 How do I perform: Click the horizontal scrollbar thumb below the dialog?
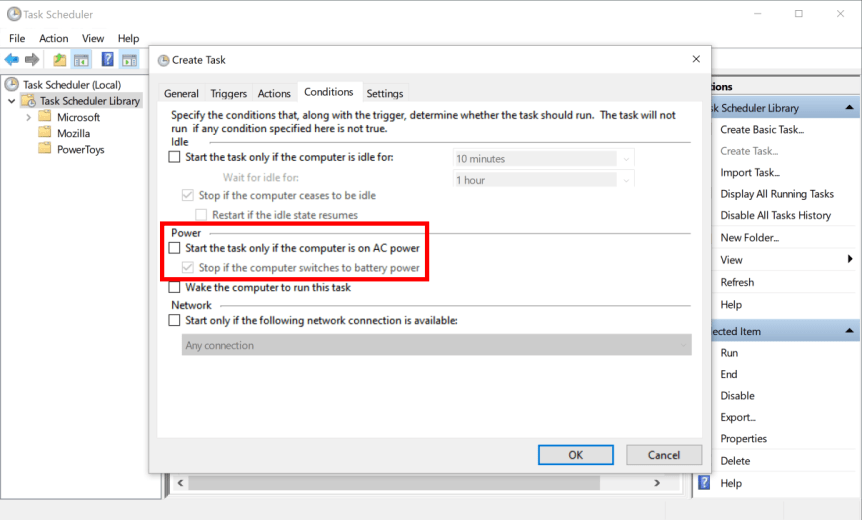[x=394, y=483]
